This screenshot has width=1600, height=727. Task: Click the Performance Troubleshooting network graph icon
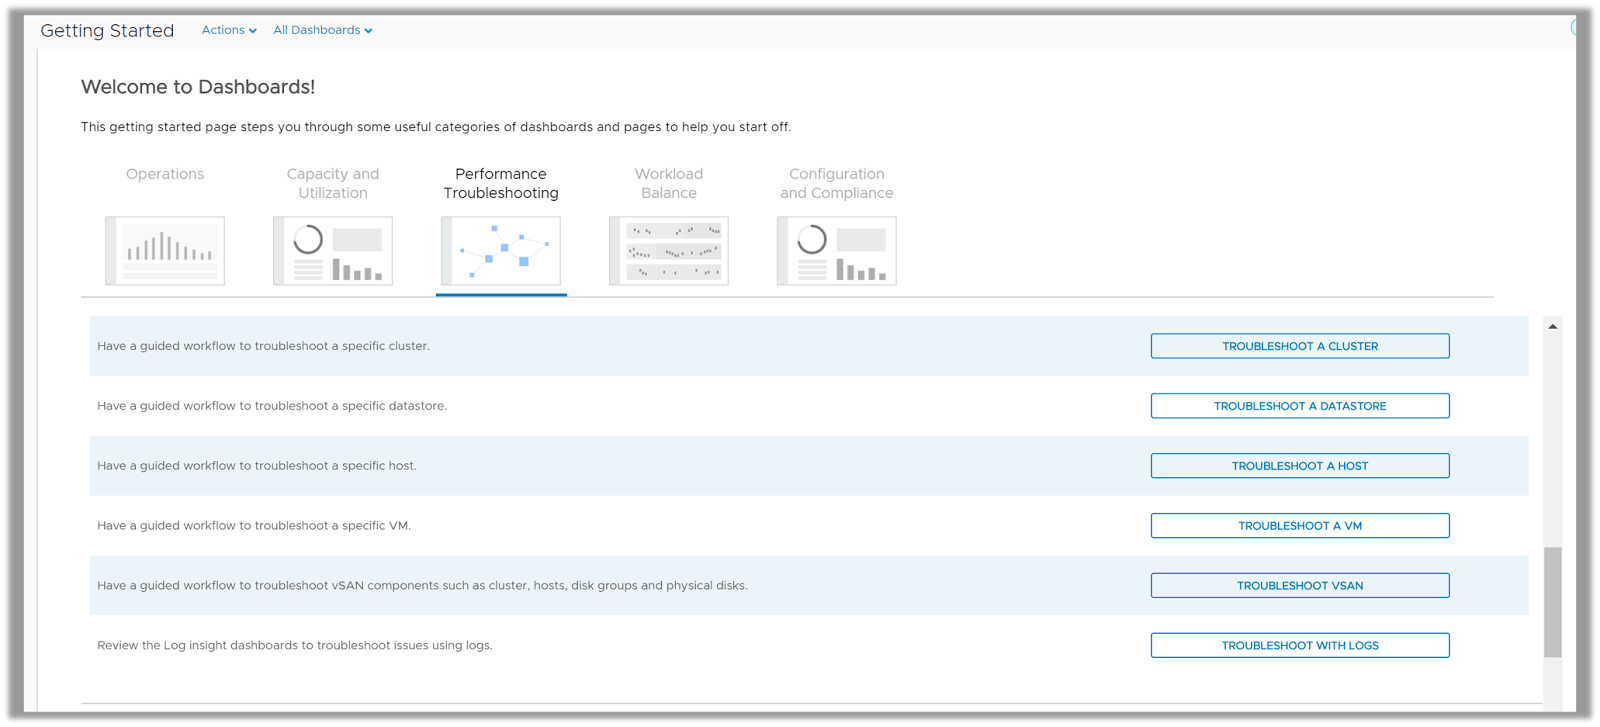coord(501,251)
